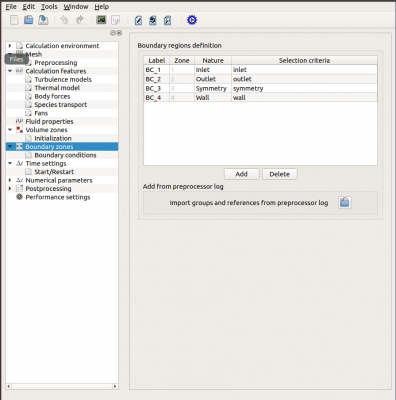
Task: Select Preprocessing in the tree
Action: point(56,63)
